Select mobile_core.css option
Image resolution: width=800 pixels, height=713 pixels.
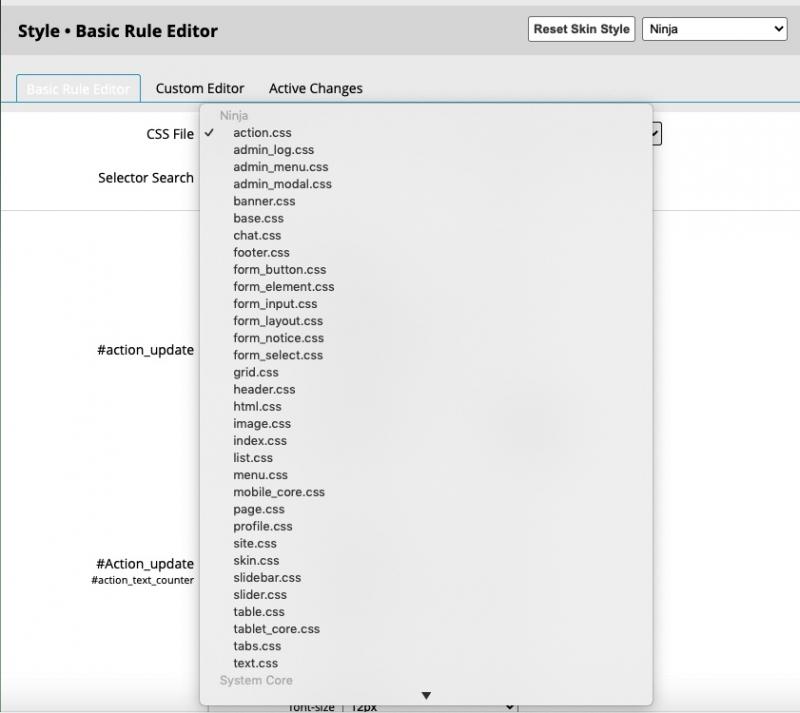(279, 492)
